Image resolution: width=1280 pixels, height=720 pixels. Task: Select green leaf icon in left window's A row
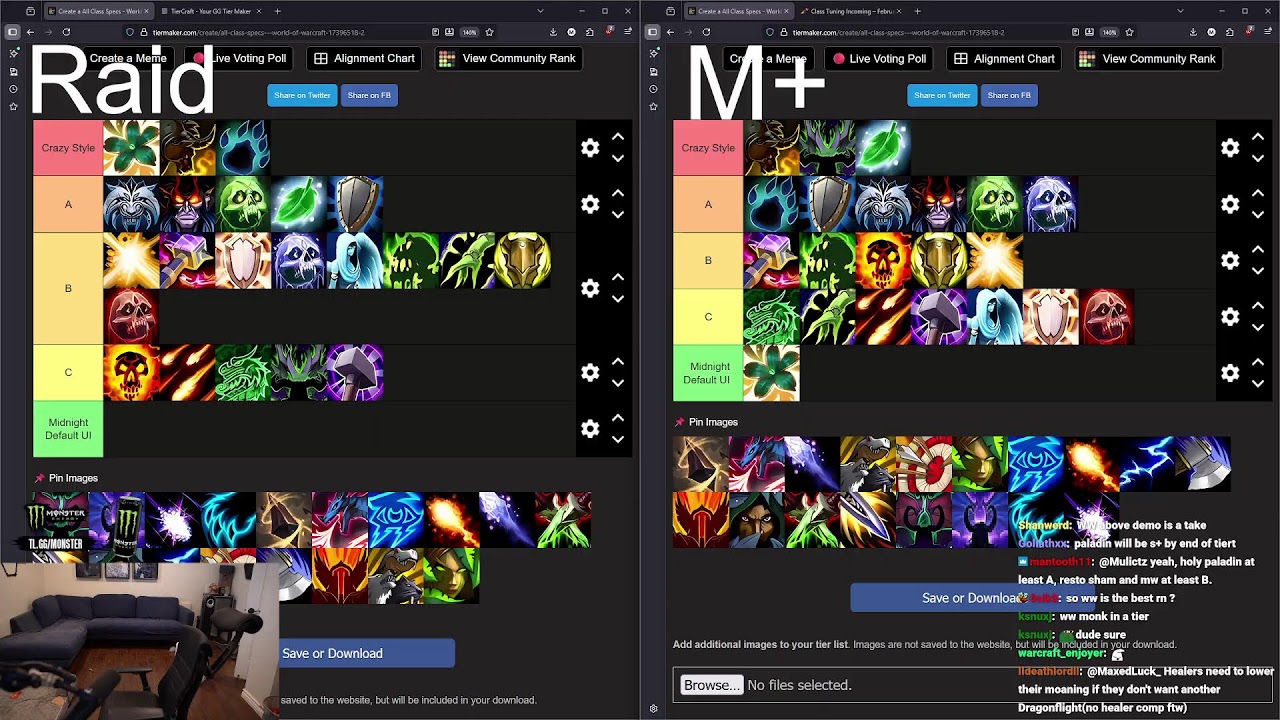299,204
